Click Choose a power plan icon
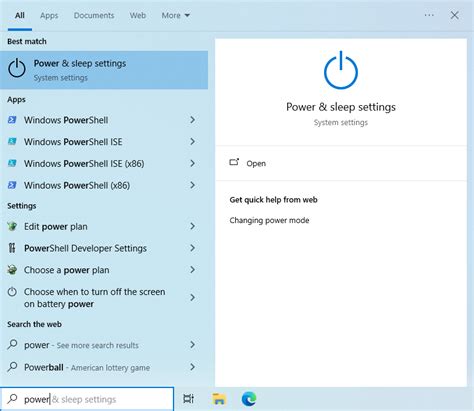 click(12, 270)
